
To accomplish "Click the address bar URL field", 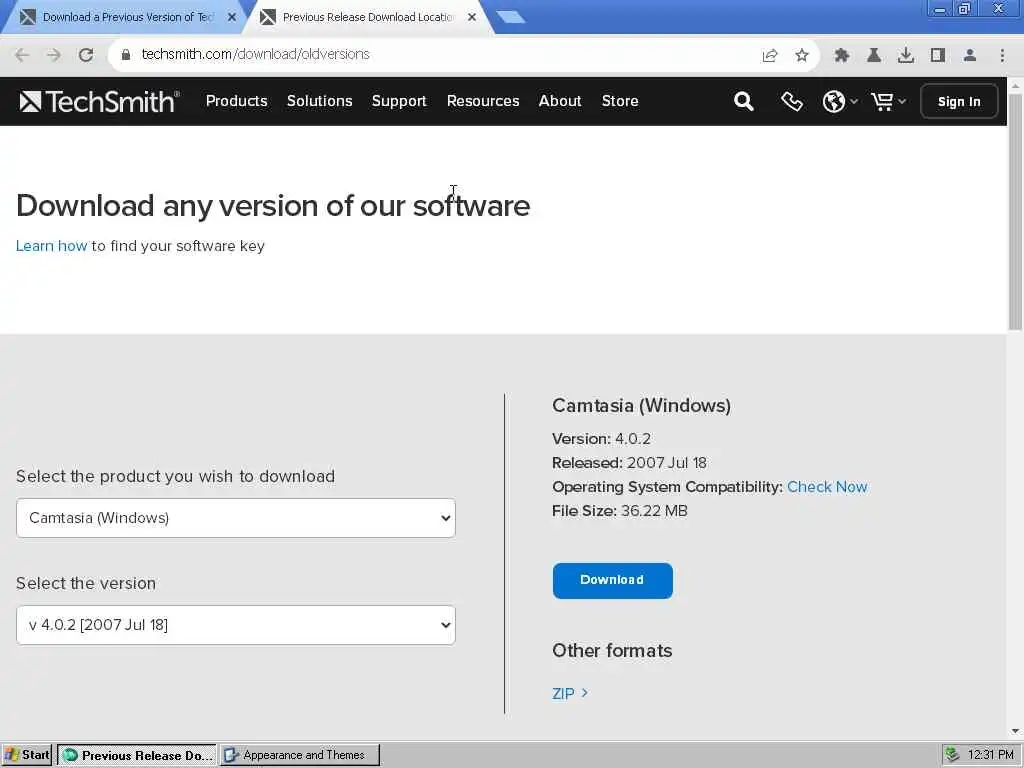I will pyautogui.click(x=431, y=54).
